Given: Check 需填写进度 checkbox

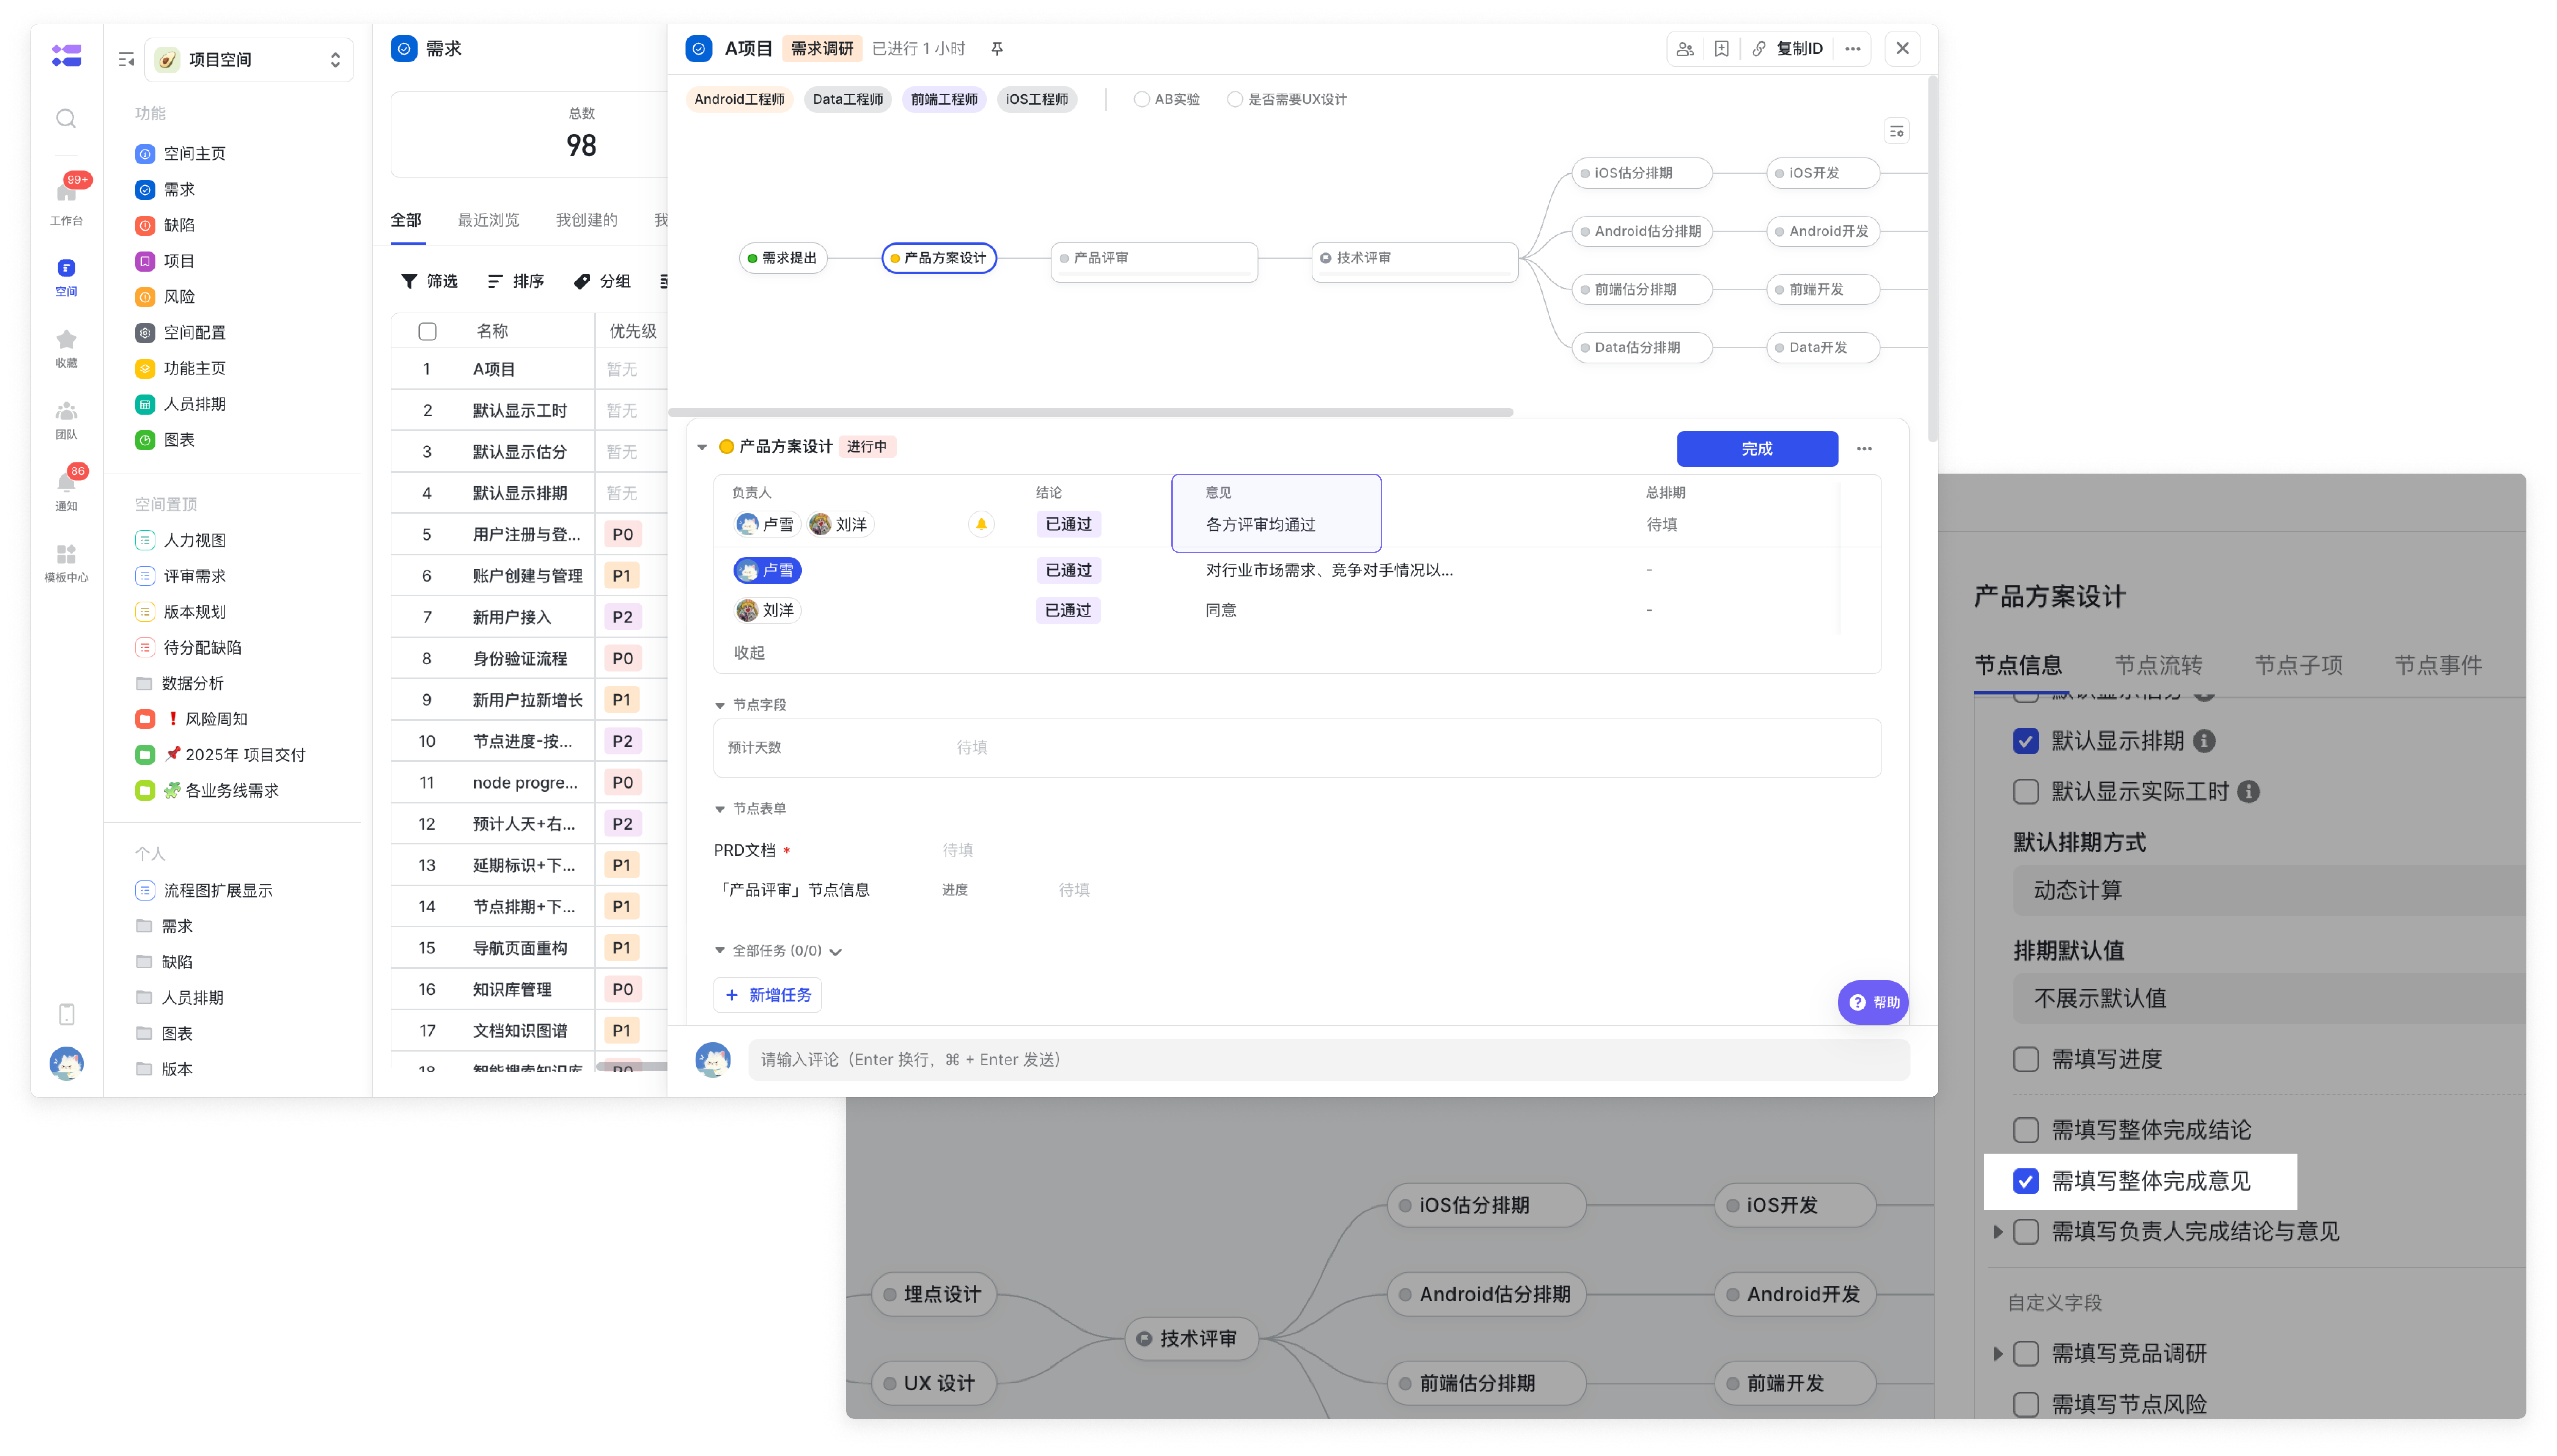Looking at the screenshot, I should [x=2026, y=1059].
